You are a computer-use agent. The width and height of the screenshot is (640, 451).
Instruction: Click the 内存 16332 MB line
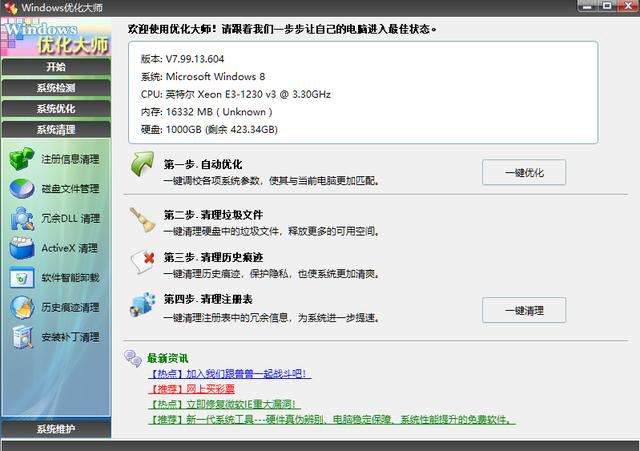pyautogui.click(x=206, y=112)
